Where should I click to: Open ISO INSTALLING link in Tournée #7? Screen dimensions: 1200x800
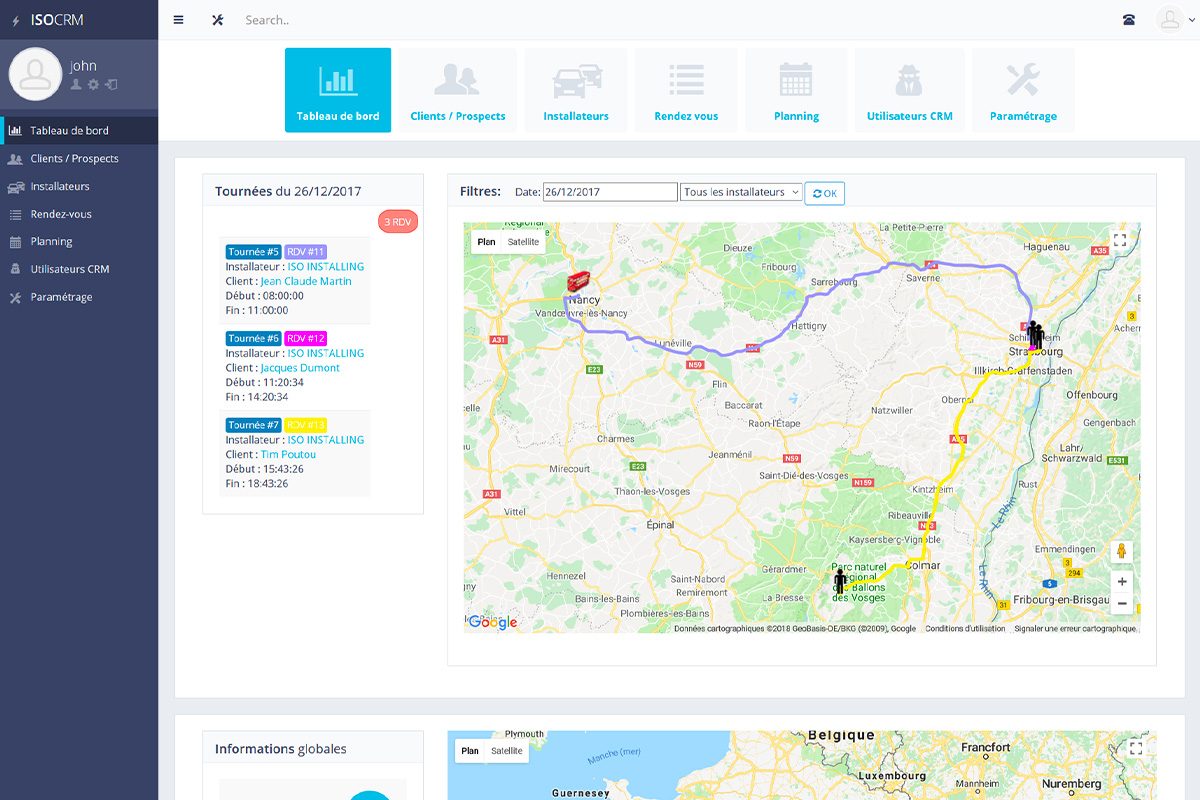[x=326, y=440]
